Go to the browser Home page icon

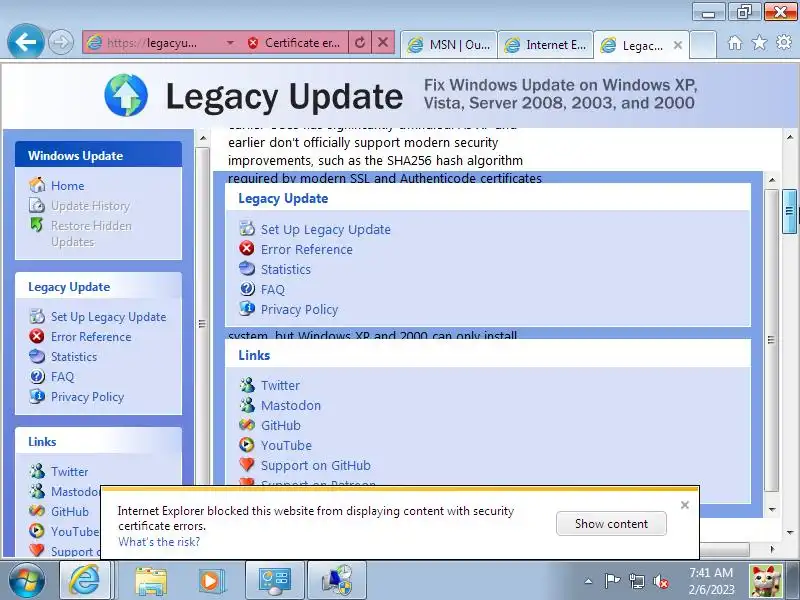735,43
